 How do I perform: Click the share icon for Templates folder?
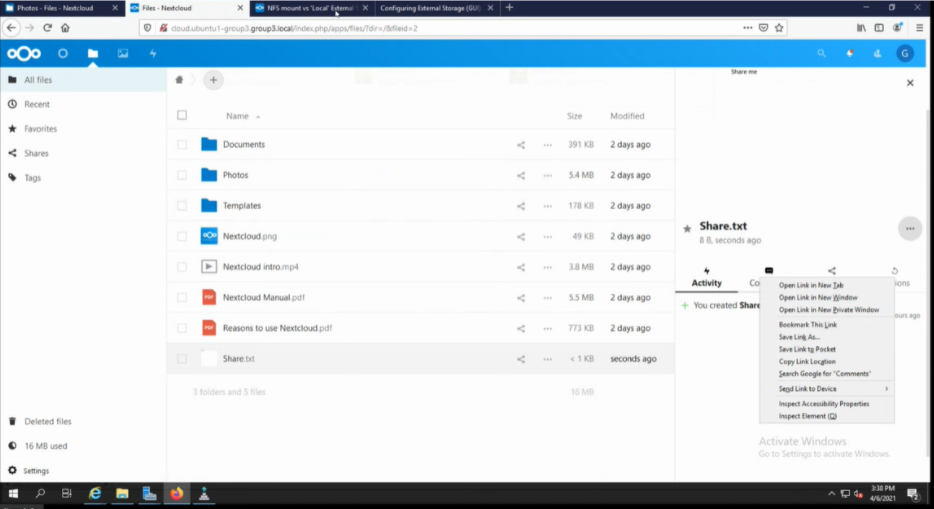pos(521,206)
